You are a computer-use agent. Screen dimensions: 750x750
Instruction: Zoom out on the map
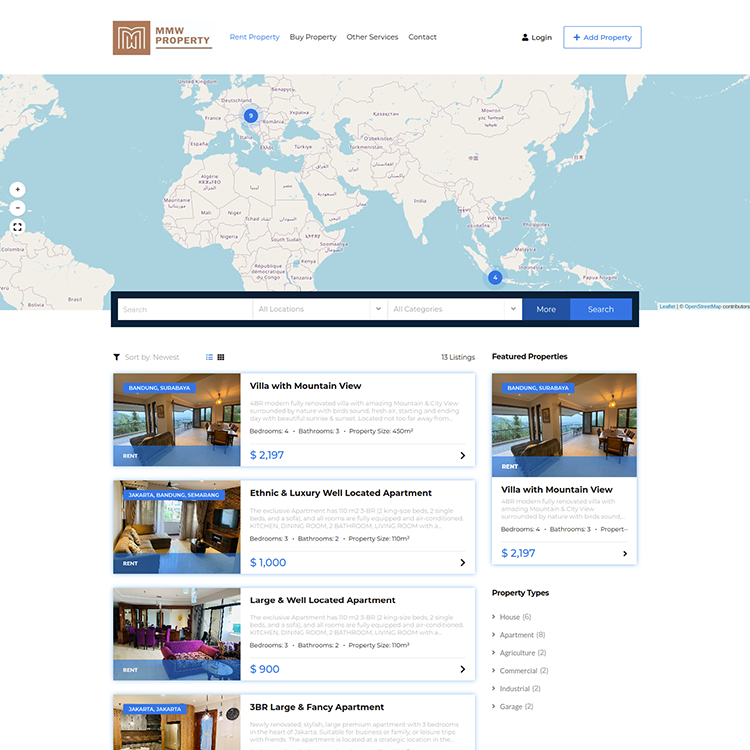(17, 208)
